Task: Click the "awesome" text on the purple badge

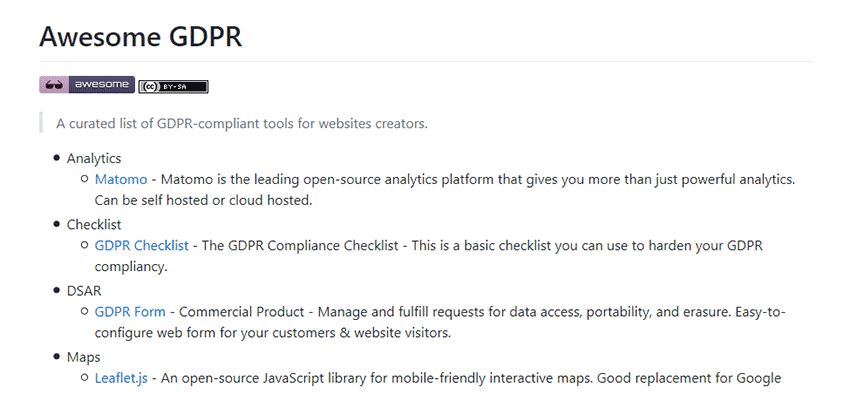Action: point(100,85)
